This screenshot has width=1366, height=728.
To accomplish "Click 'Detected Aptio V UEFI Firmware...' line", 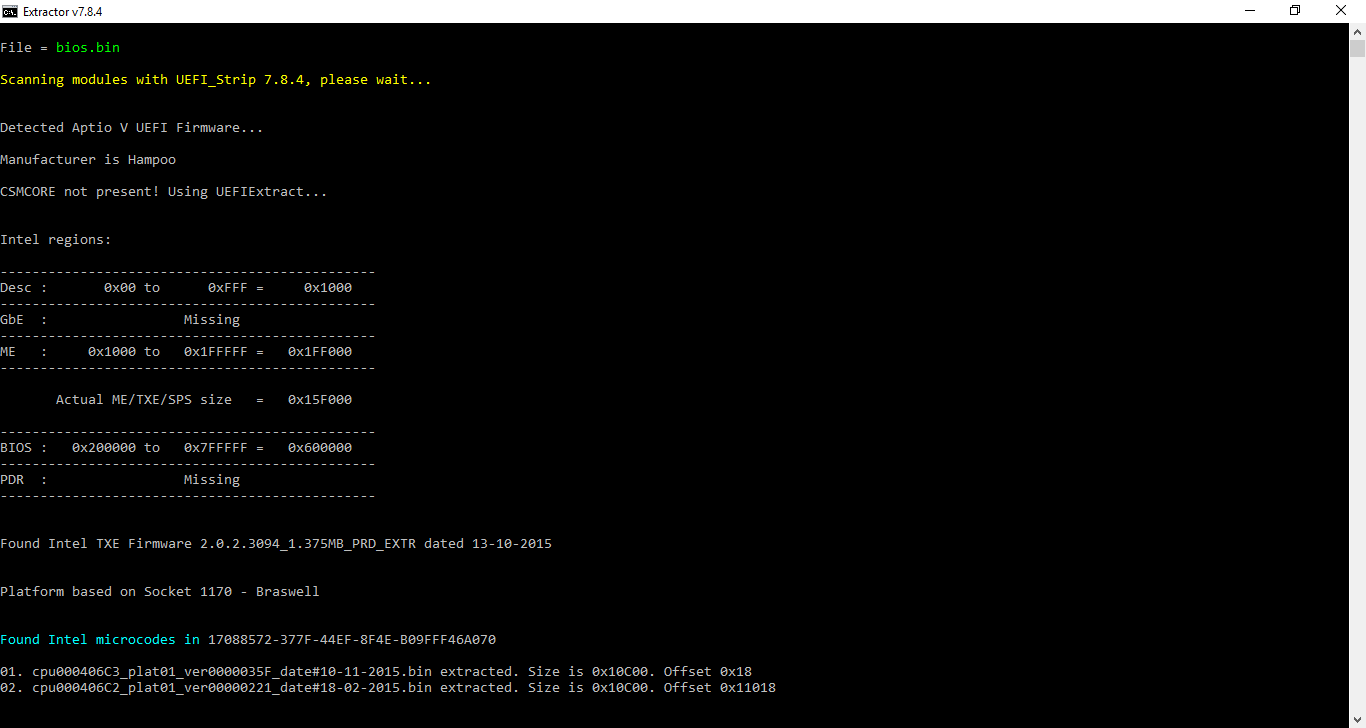I will [x=132, y=127].
